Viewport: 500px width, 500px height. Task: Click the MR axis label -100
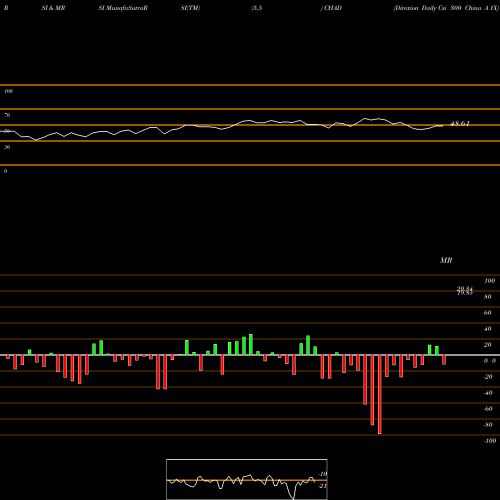coord(490,441)
